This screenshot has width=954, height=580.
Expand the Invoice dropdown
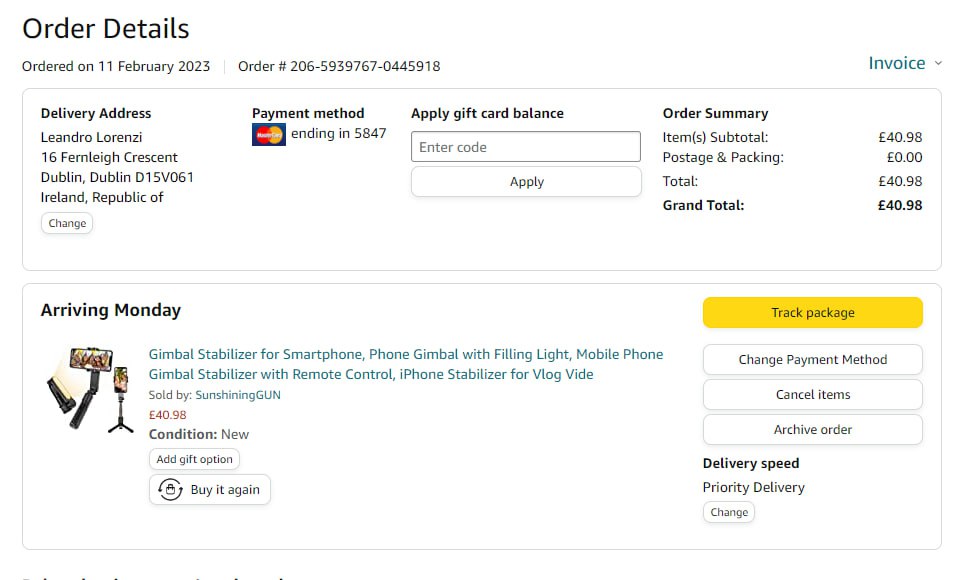point(897,63)
